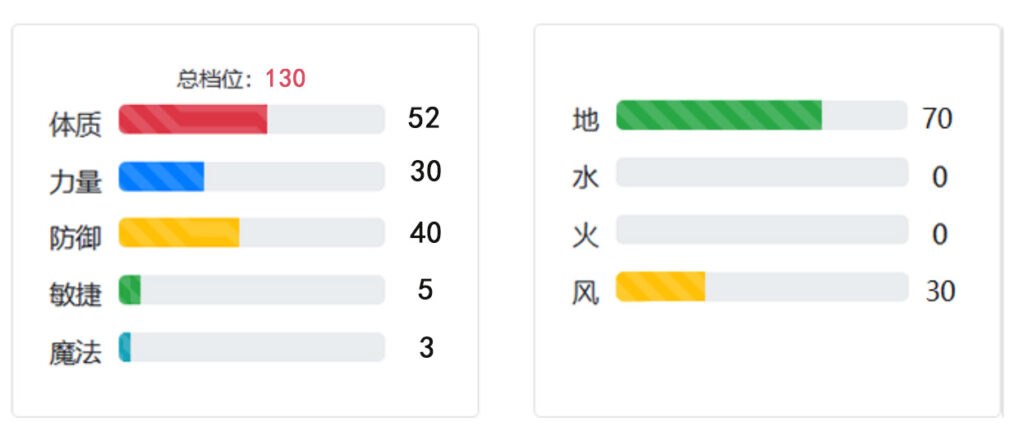1024x435 pixels.
Task: Click the red 体质 progress bar
Action: [251, 119]
